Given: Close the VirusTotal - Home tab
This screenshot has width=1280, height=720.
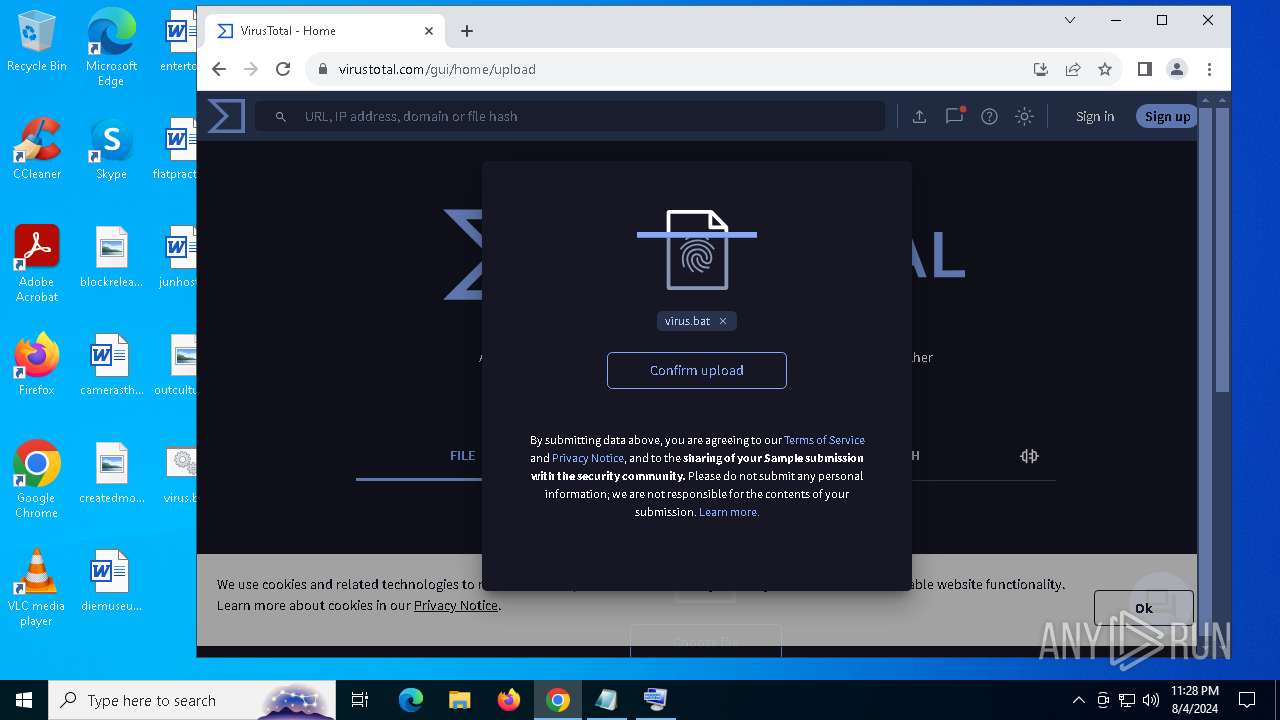Looking at the screenshot, I should pos(429,31).
